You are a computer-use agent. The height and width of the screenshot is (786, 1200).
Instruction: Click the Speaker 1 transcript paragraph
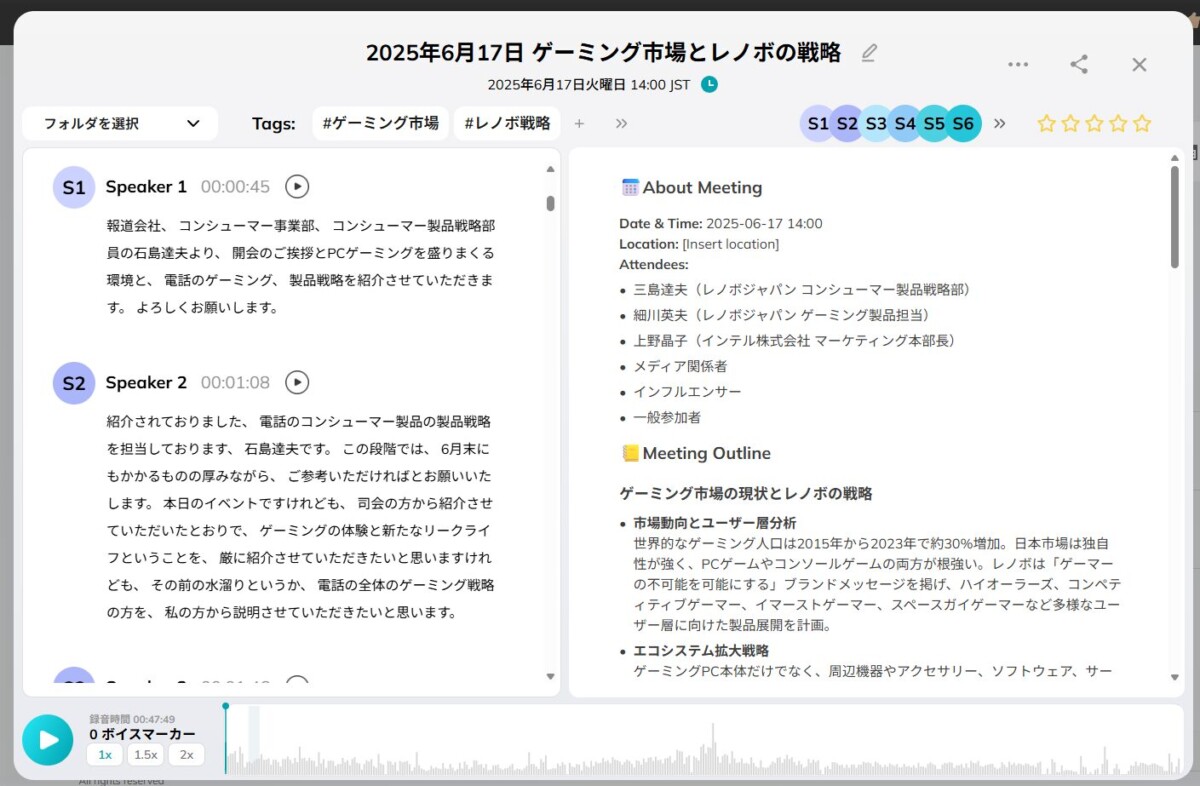[x=300, y=266]
